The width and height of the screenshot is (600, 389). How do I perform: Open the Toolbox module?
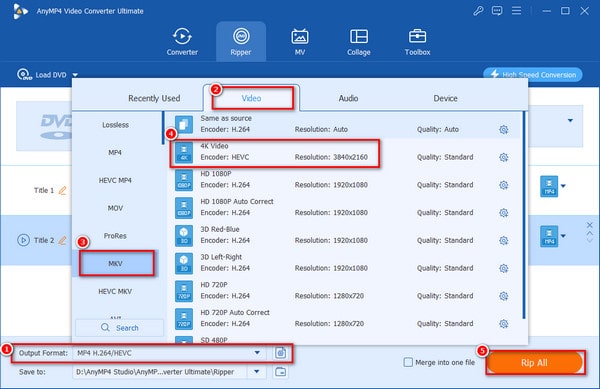point(417,41)
